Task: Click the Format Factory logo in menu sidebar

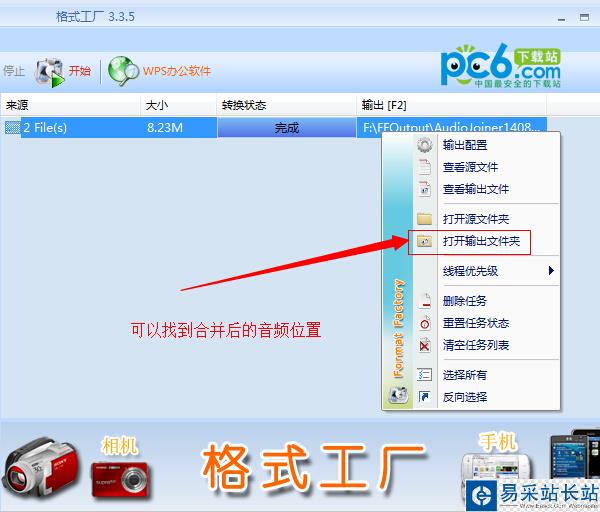Action: point(398,395)
